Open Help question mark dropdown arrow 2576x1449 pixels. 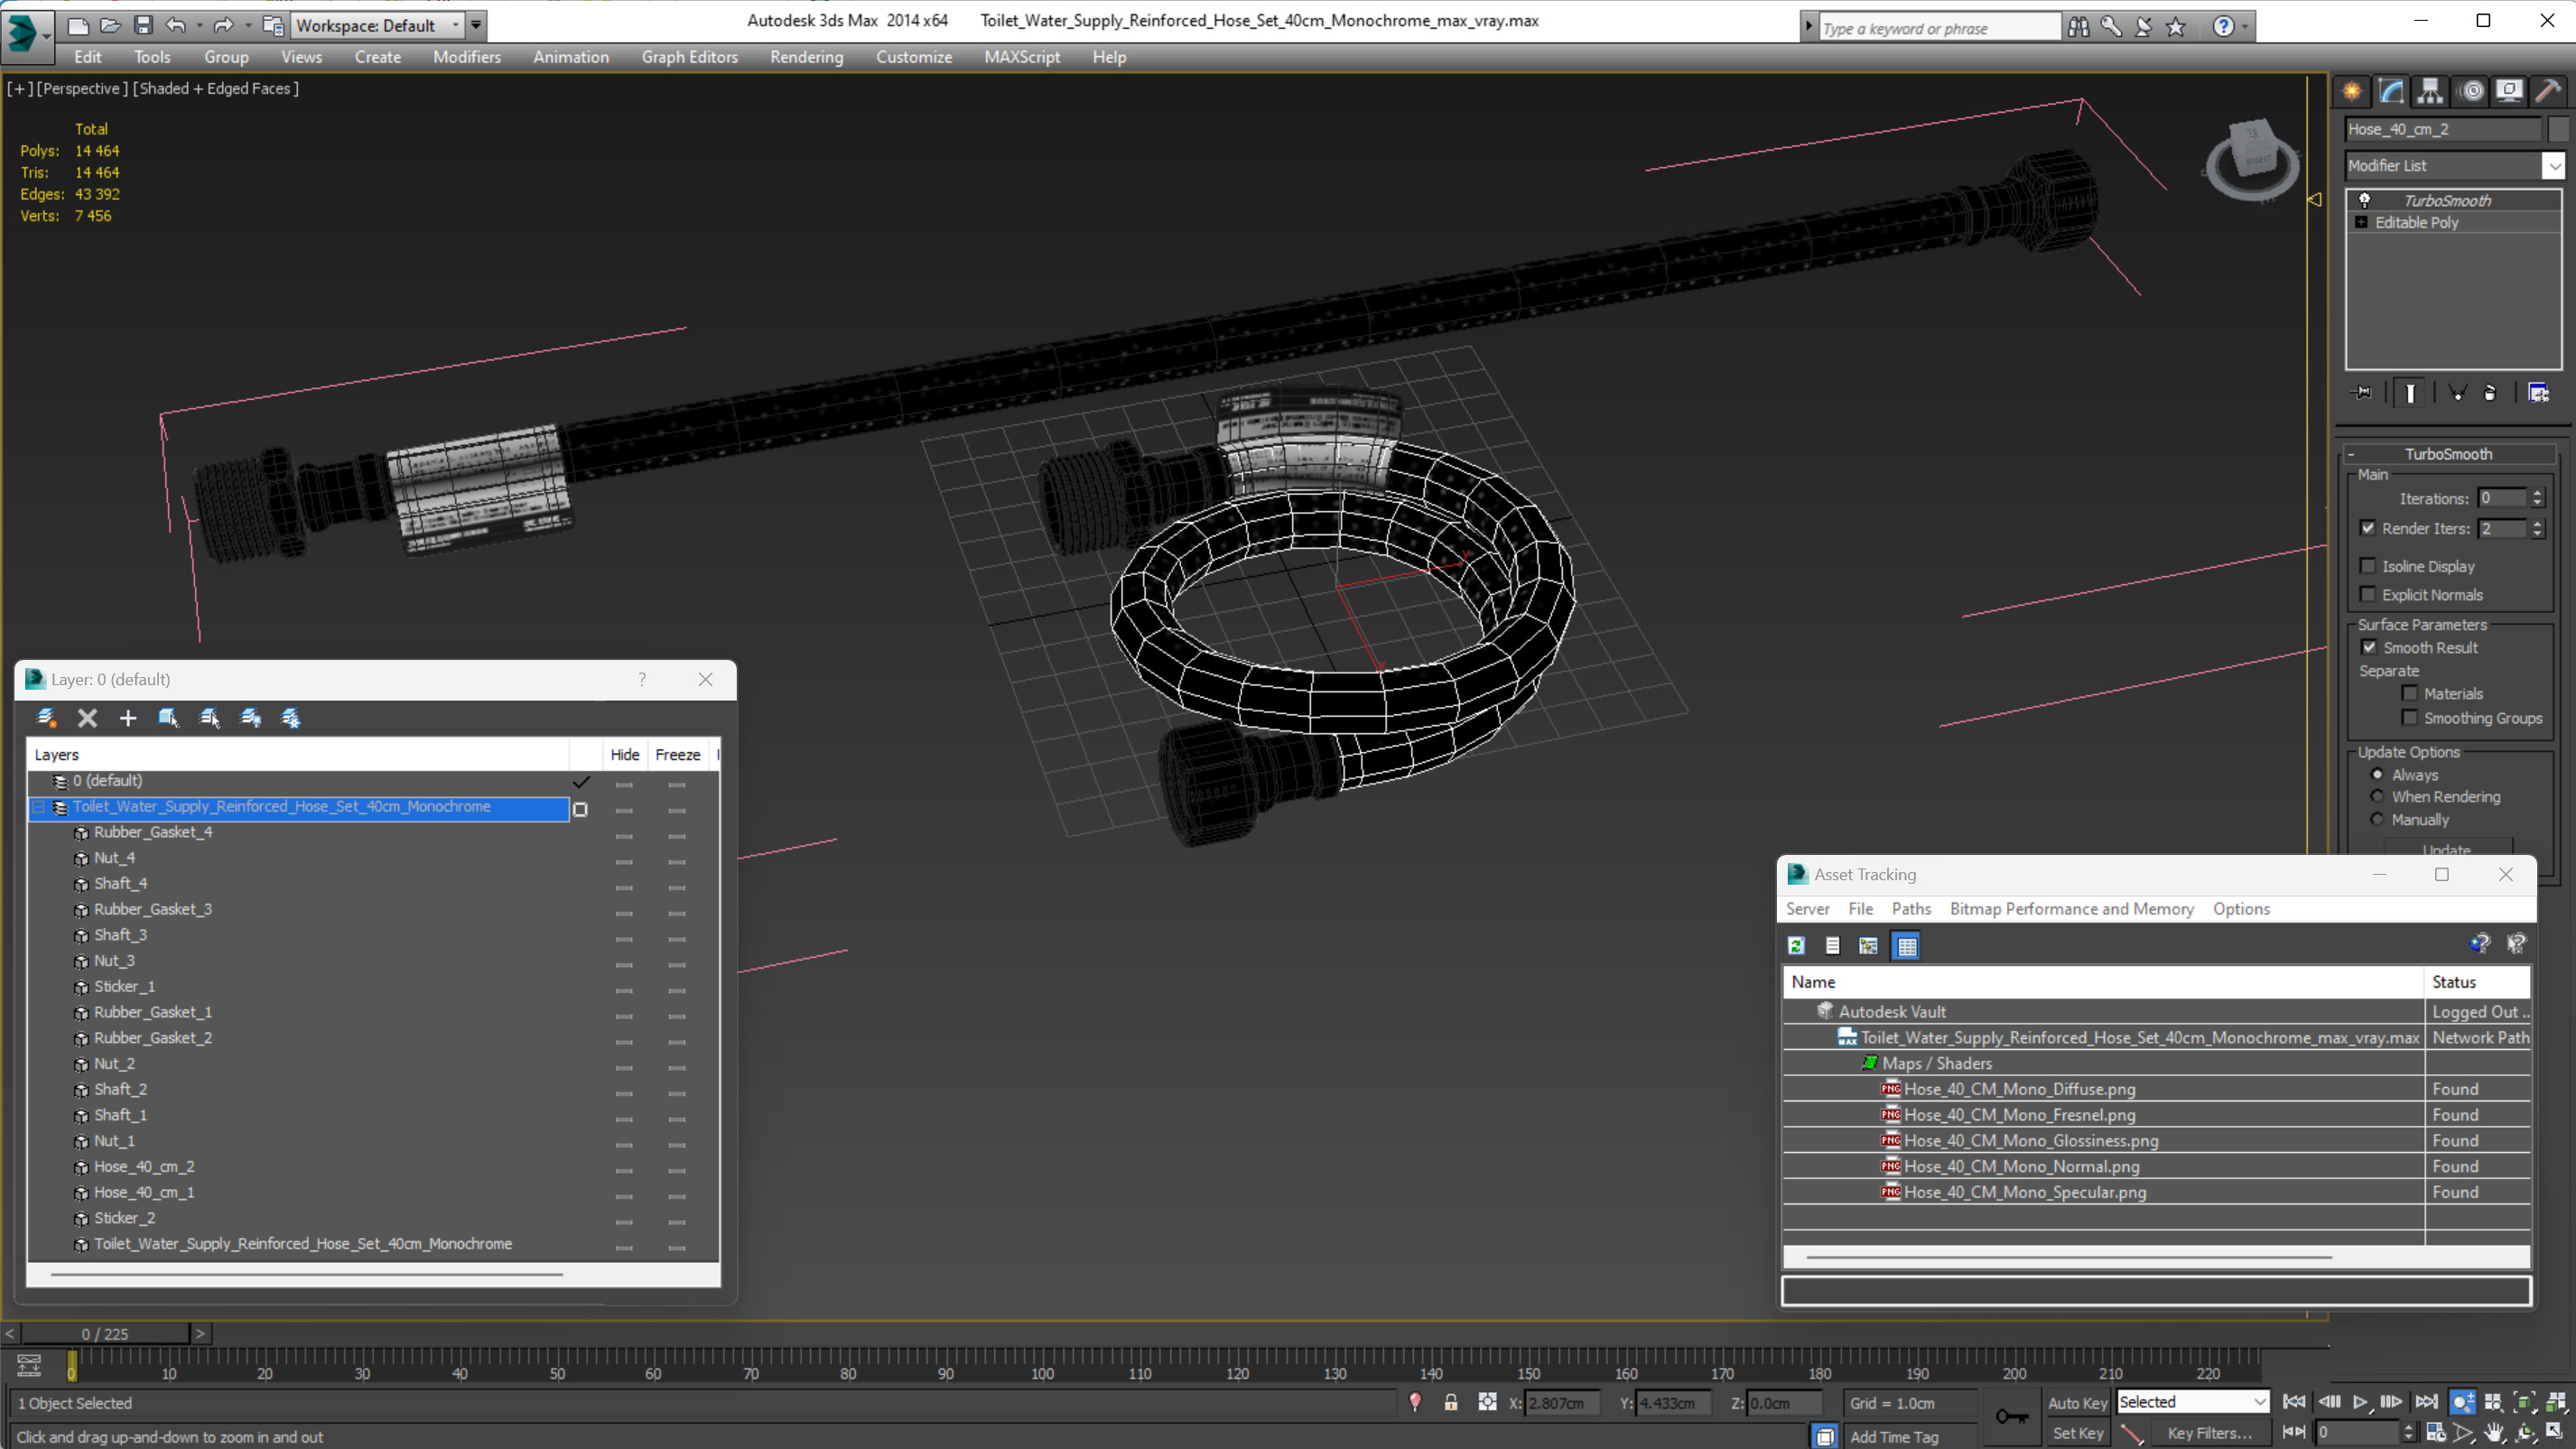(2245, 27)
